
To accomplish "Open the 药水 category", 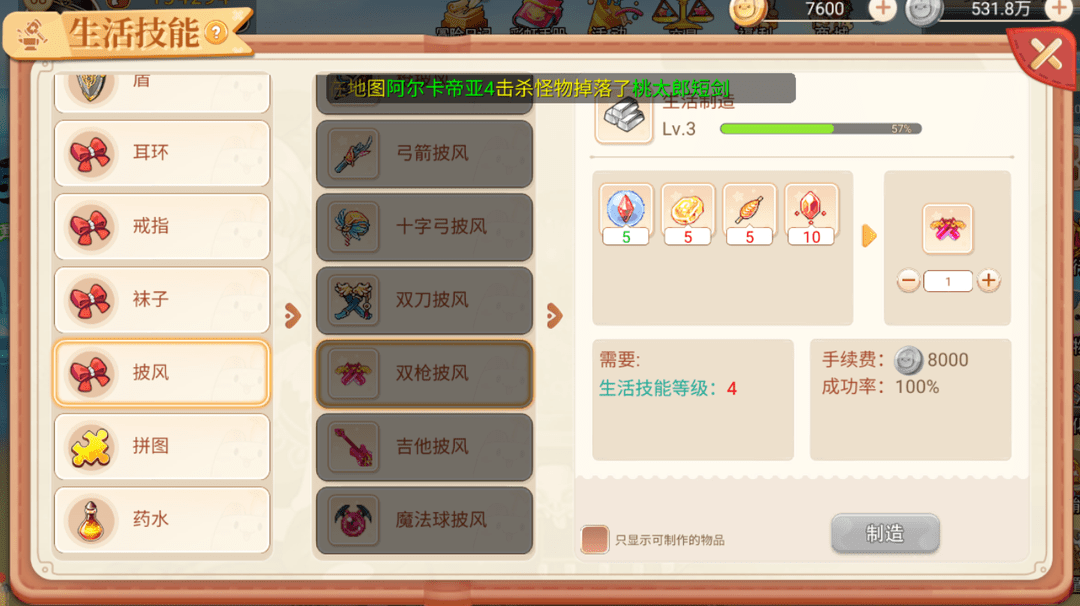I will [162, 520].
